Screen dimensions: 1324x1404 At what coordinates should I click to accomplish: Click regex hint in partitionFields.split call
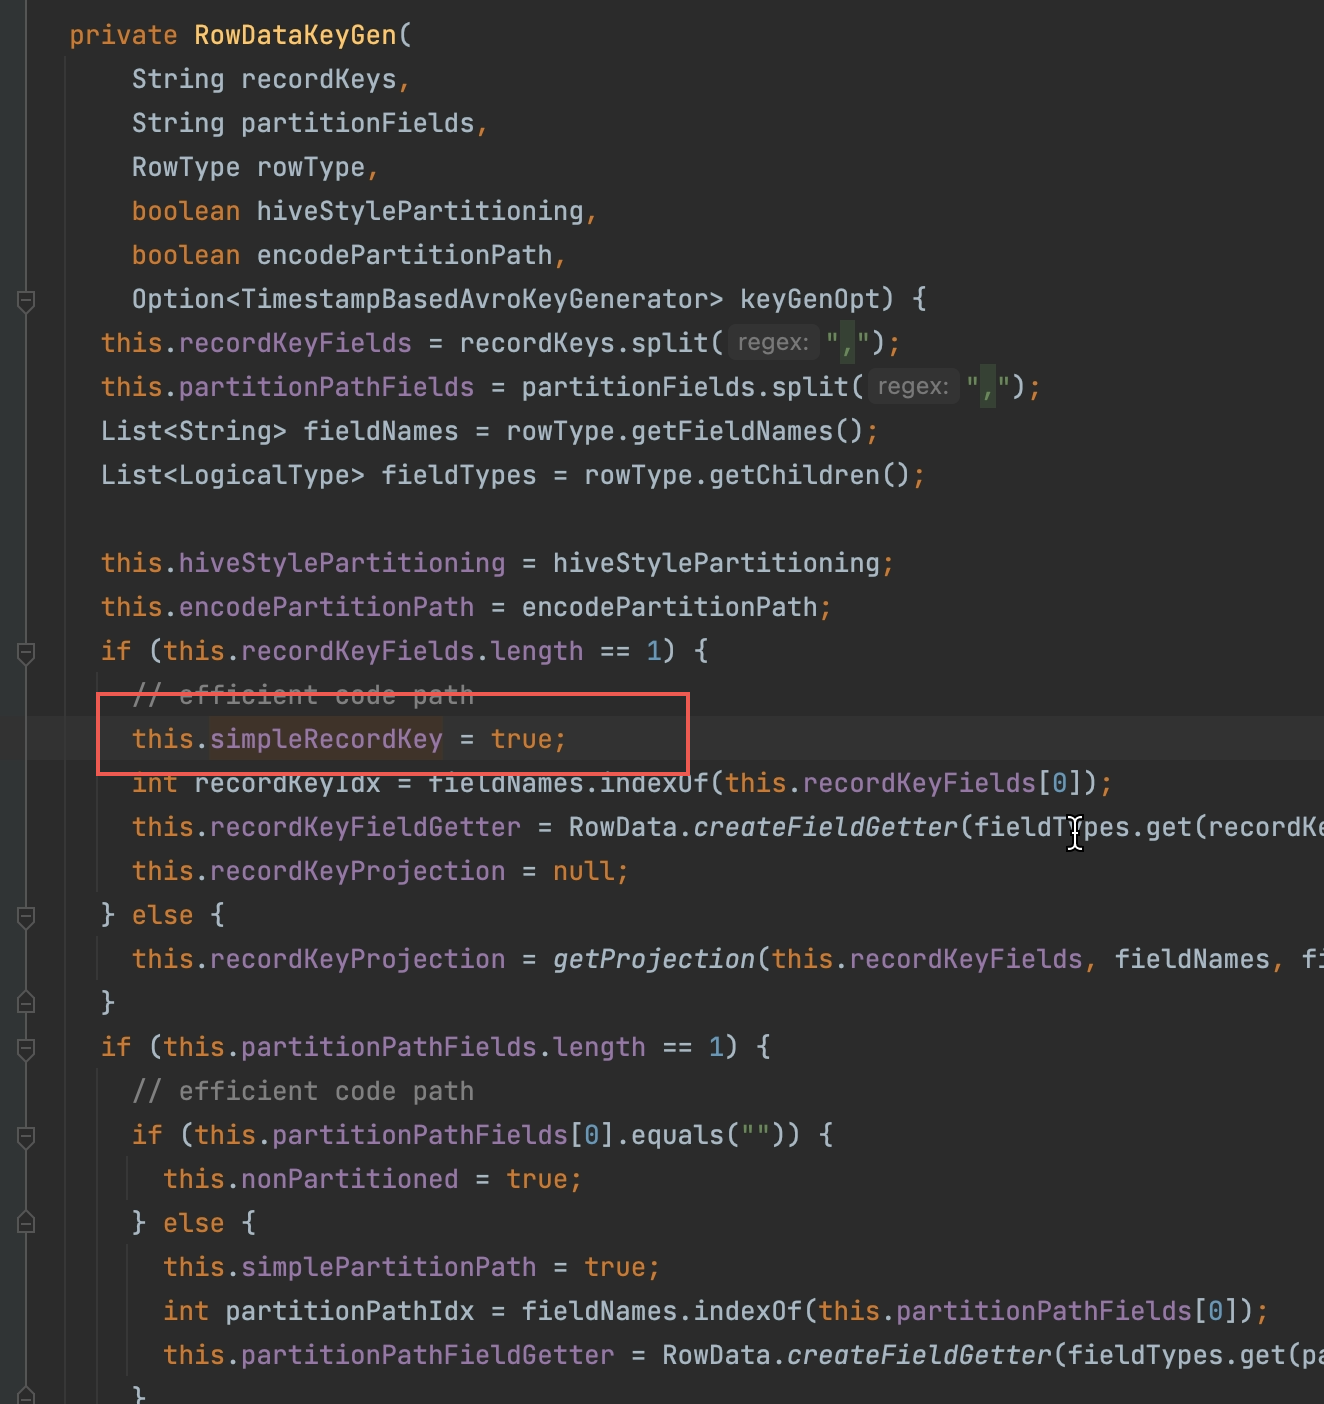[912, 387]
